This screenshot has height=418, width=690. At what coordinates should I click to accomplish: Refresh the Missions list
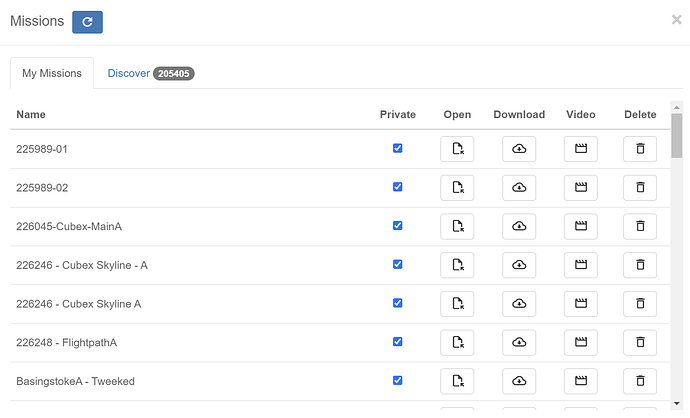pos(87,22)
